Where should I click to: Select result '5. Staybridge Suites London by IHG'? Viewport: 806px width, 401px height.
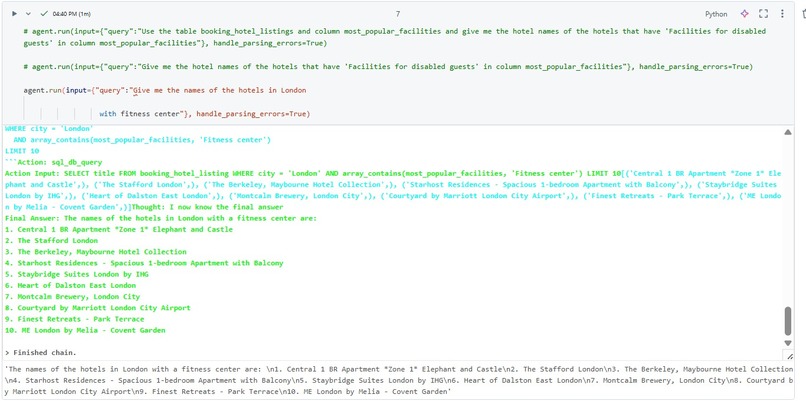coord(77,275)
